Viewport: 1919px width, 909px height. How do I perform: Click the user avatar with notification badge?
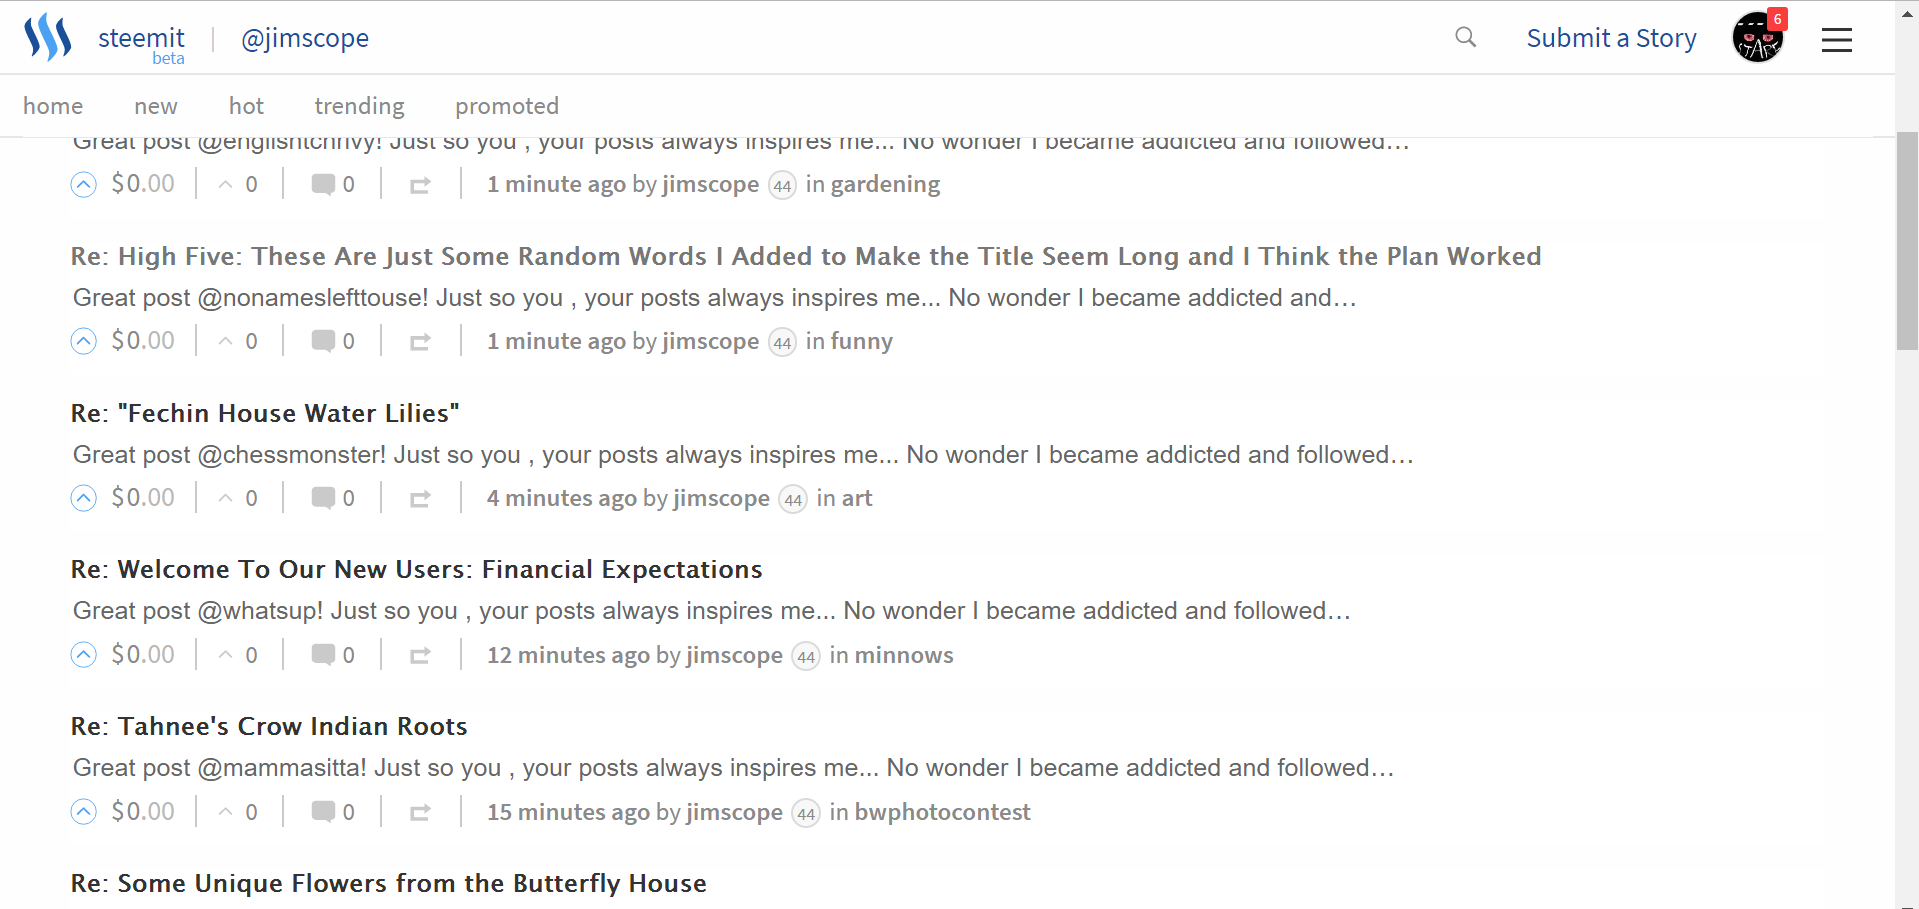coord(1758,36)
